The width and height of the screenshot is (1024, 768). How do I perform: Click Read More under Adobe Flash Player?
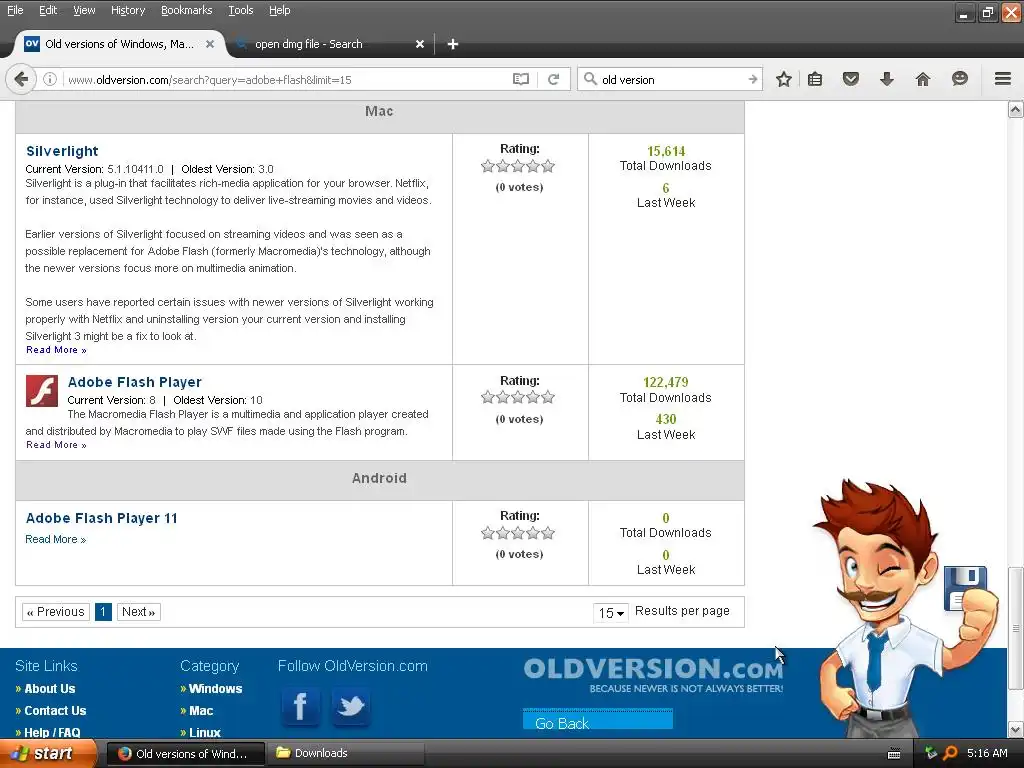click(x=56, y=445)
